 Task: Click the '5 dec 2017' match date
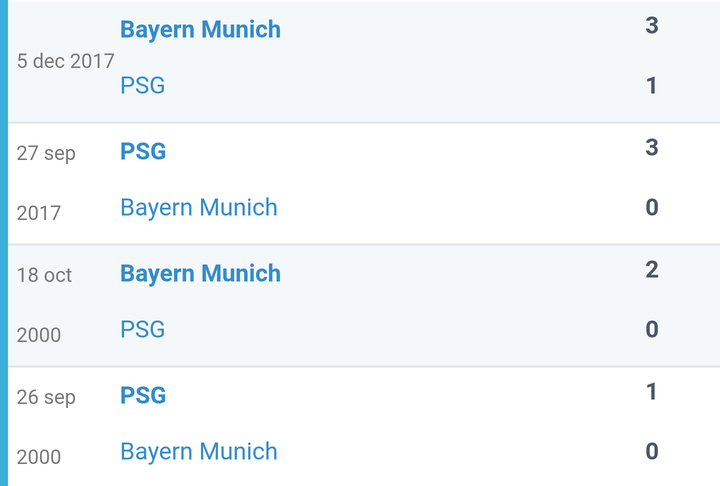[65, 60]
